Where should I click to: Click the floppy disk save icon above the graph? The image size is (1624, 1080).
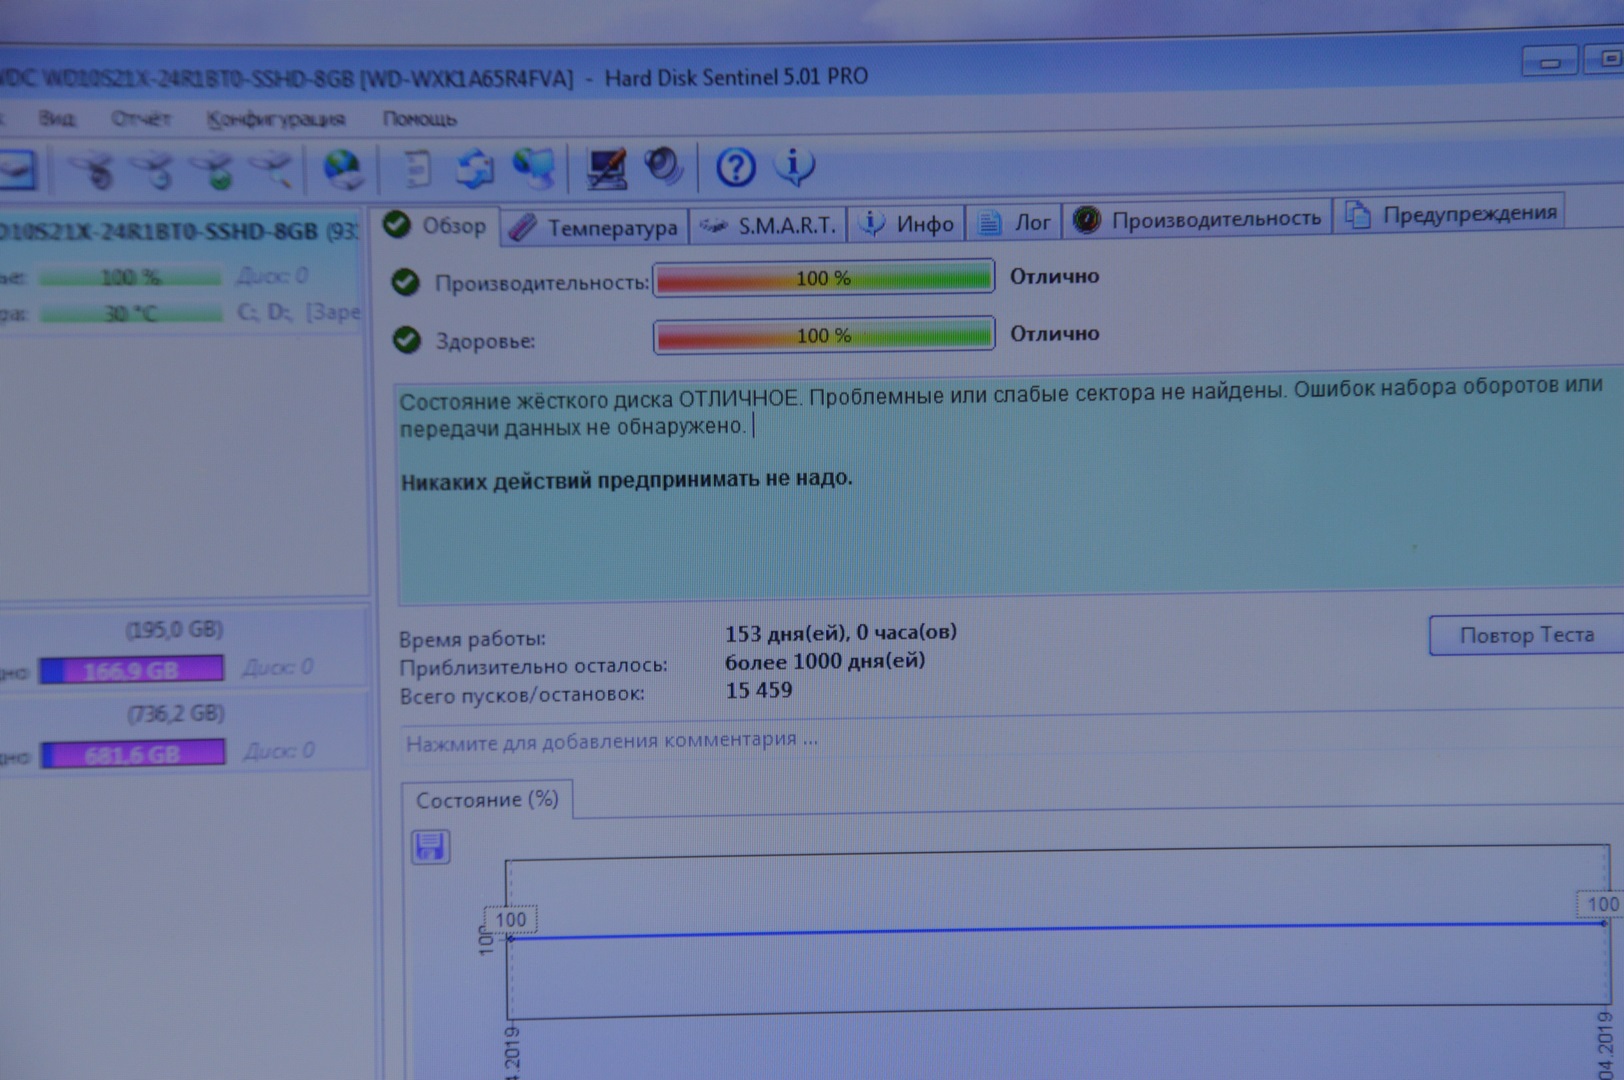[x=430, y=847]
